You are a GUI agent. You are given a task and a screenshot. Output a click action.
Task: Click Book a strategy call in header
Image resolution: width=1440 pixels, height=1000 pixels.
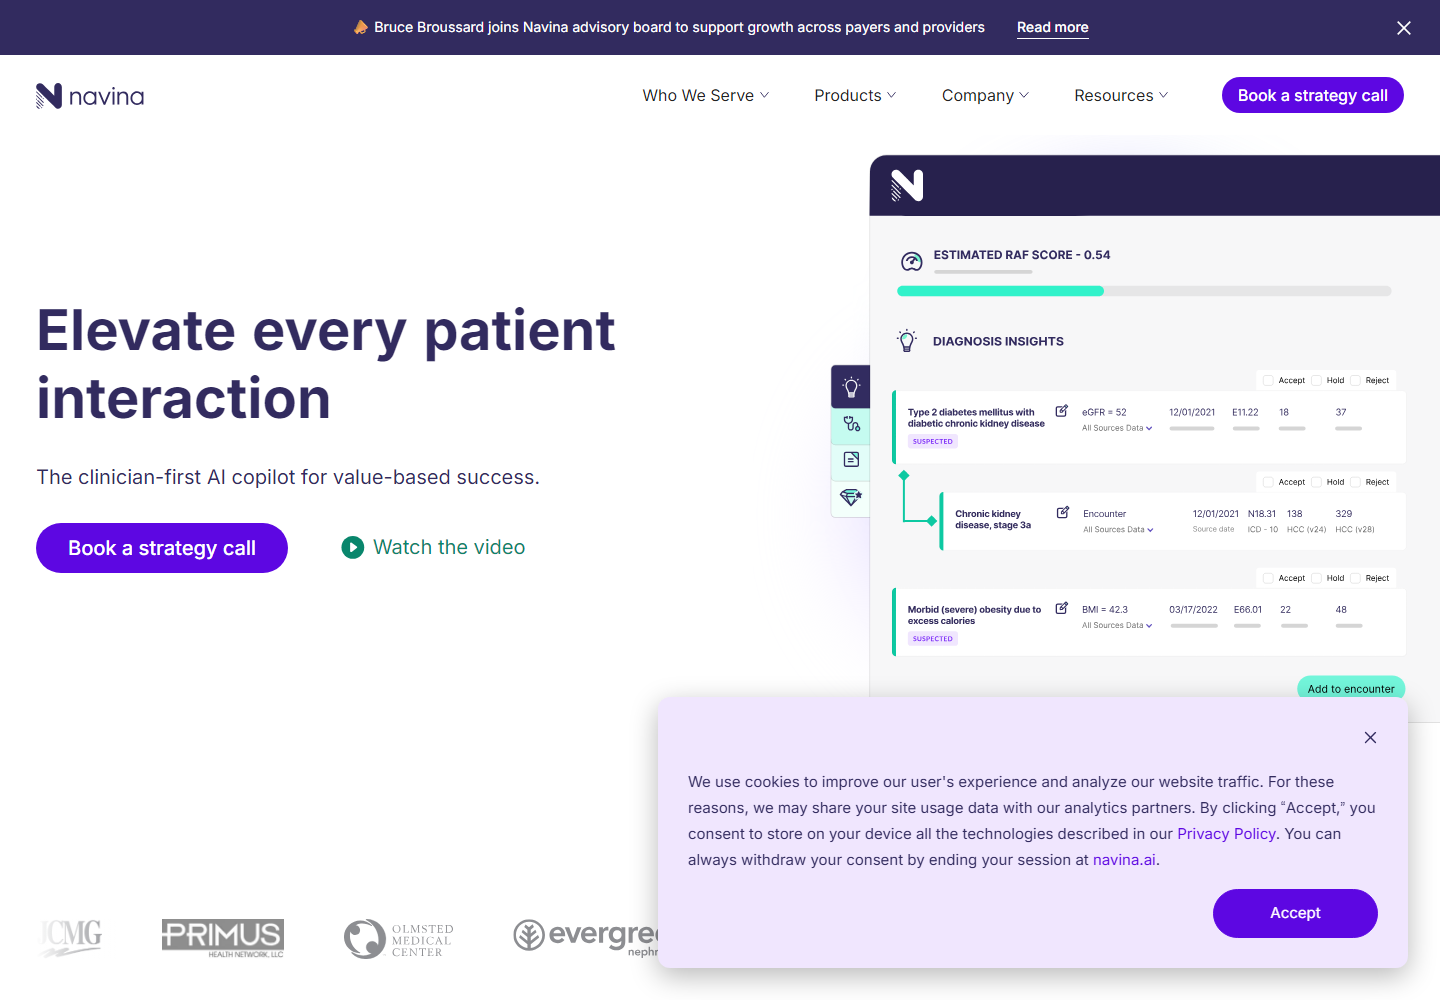pos(1313,96)
